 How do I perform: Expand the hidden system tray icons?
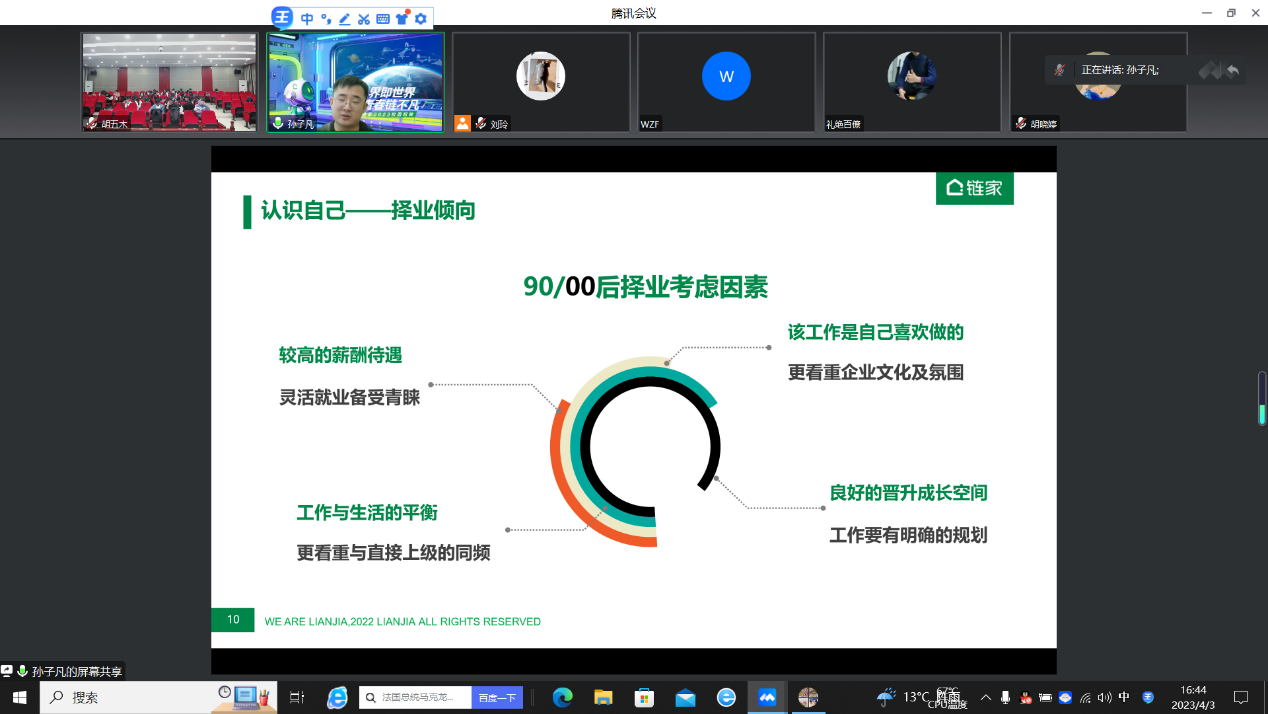point(986,697)
